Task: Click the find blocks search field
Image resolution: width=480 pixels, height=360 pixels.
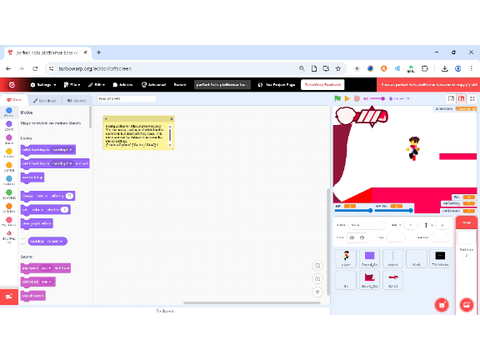Action: pyautogui.click(x=126, y=99)
